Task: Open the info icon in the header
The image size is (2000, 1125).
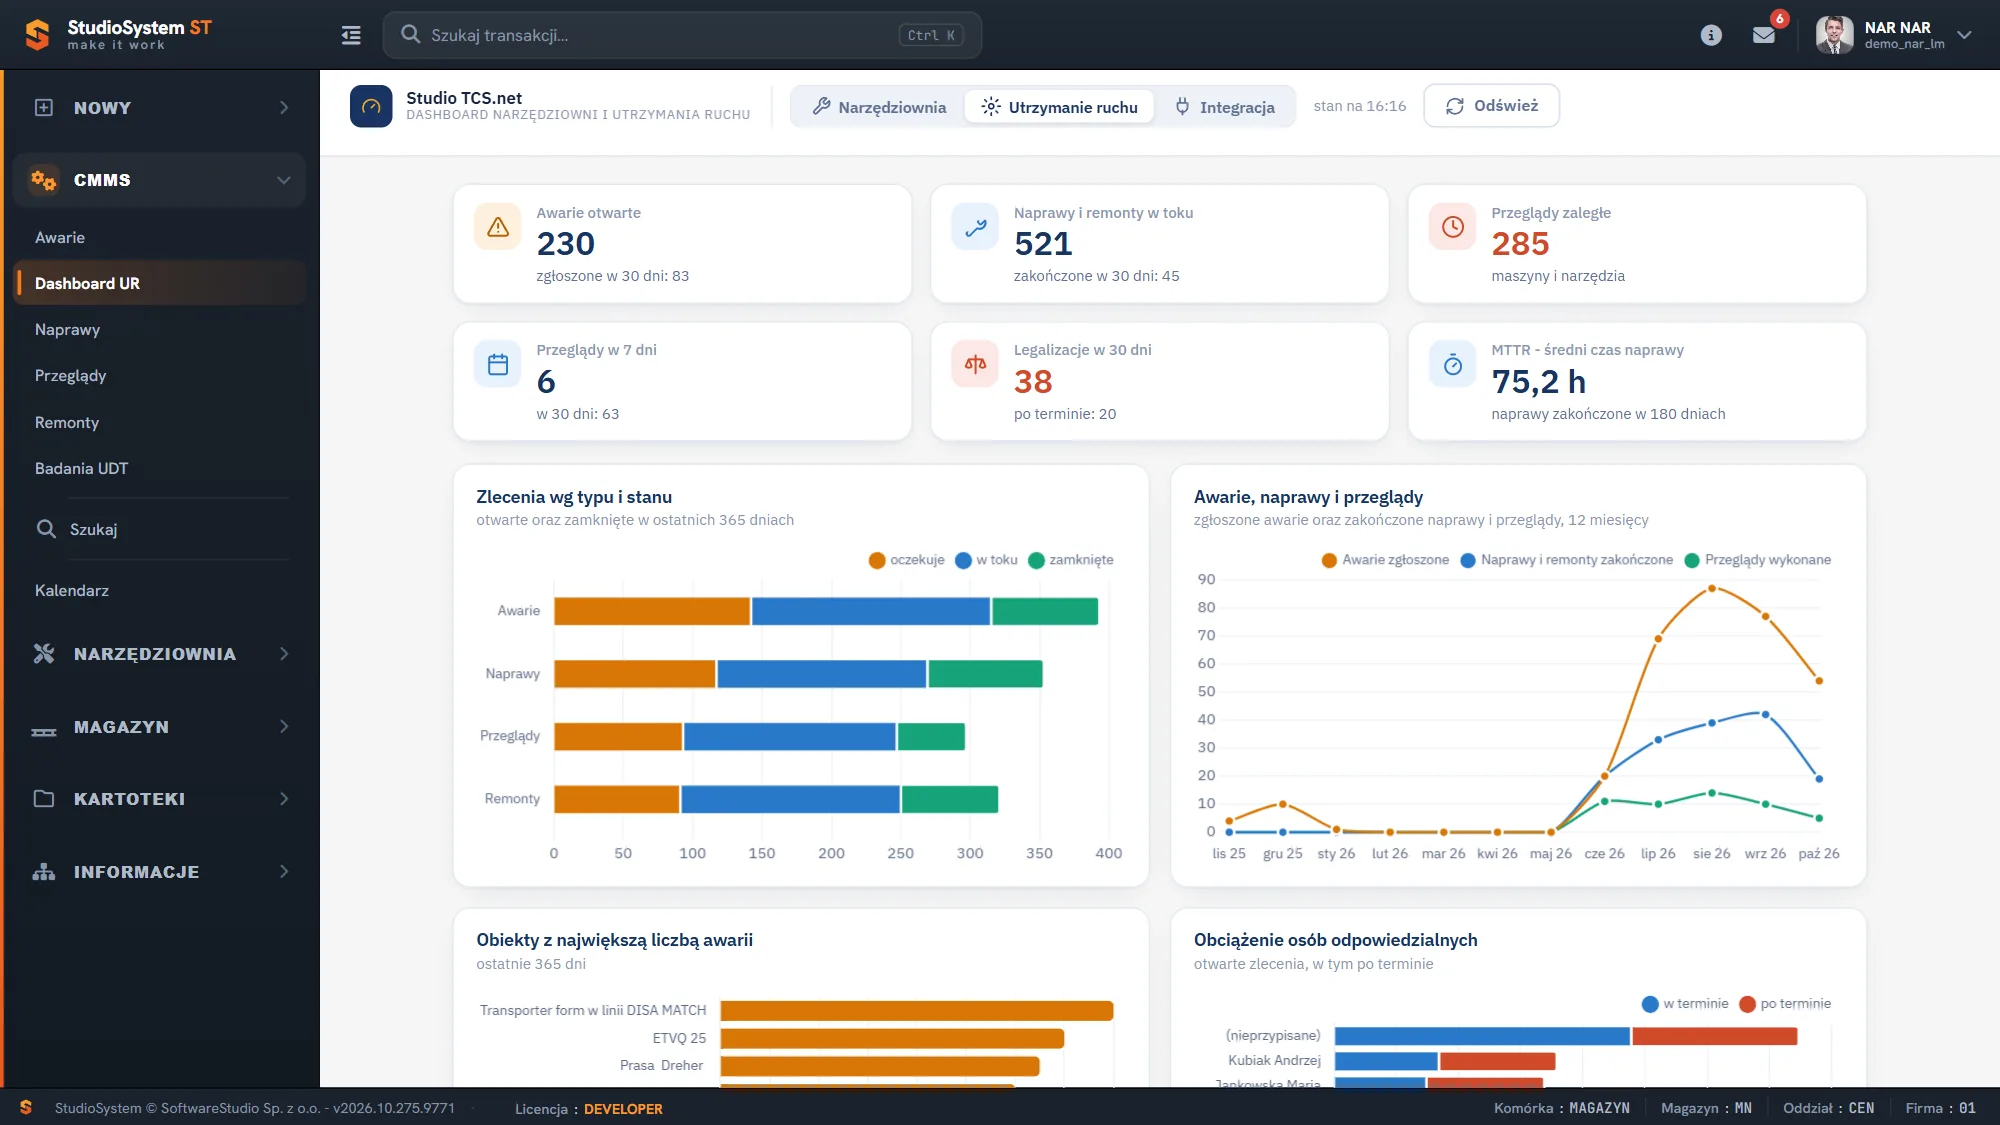Action: 1711,35
